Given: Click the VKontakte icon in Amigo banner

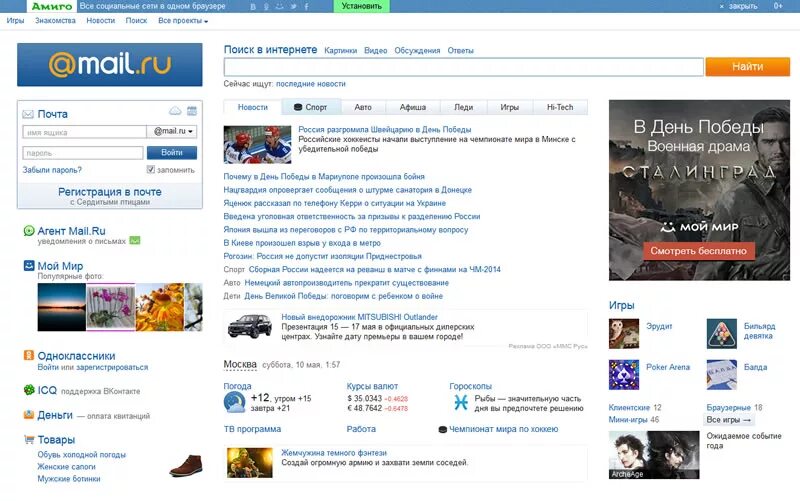Looking at the screenshot, I should click(x=253, y=7).
